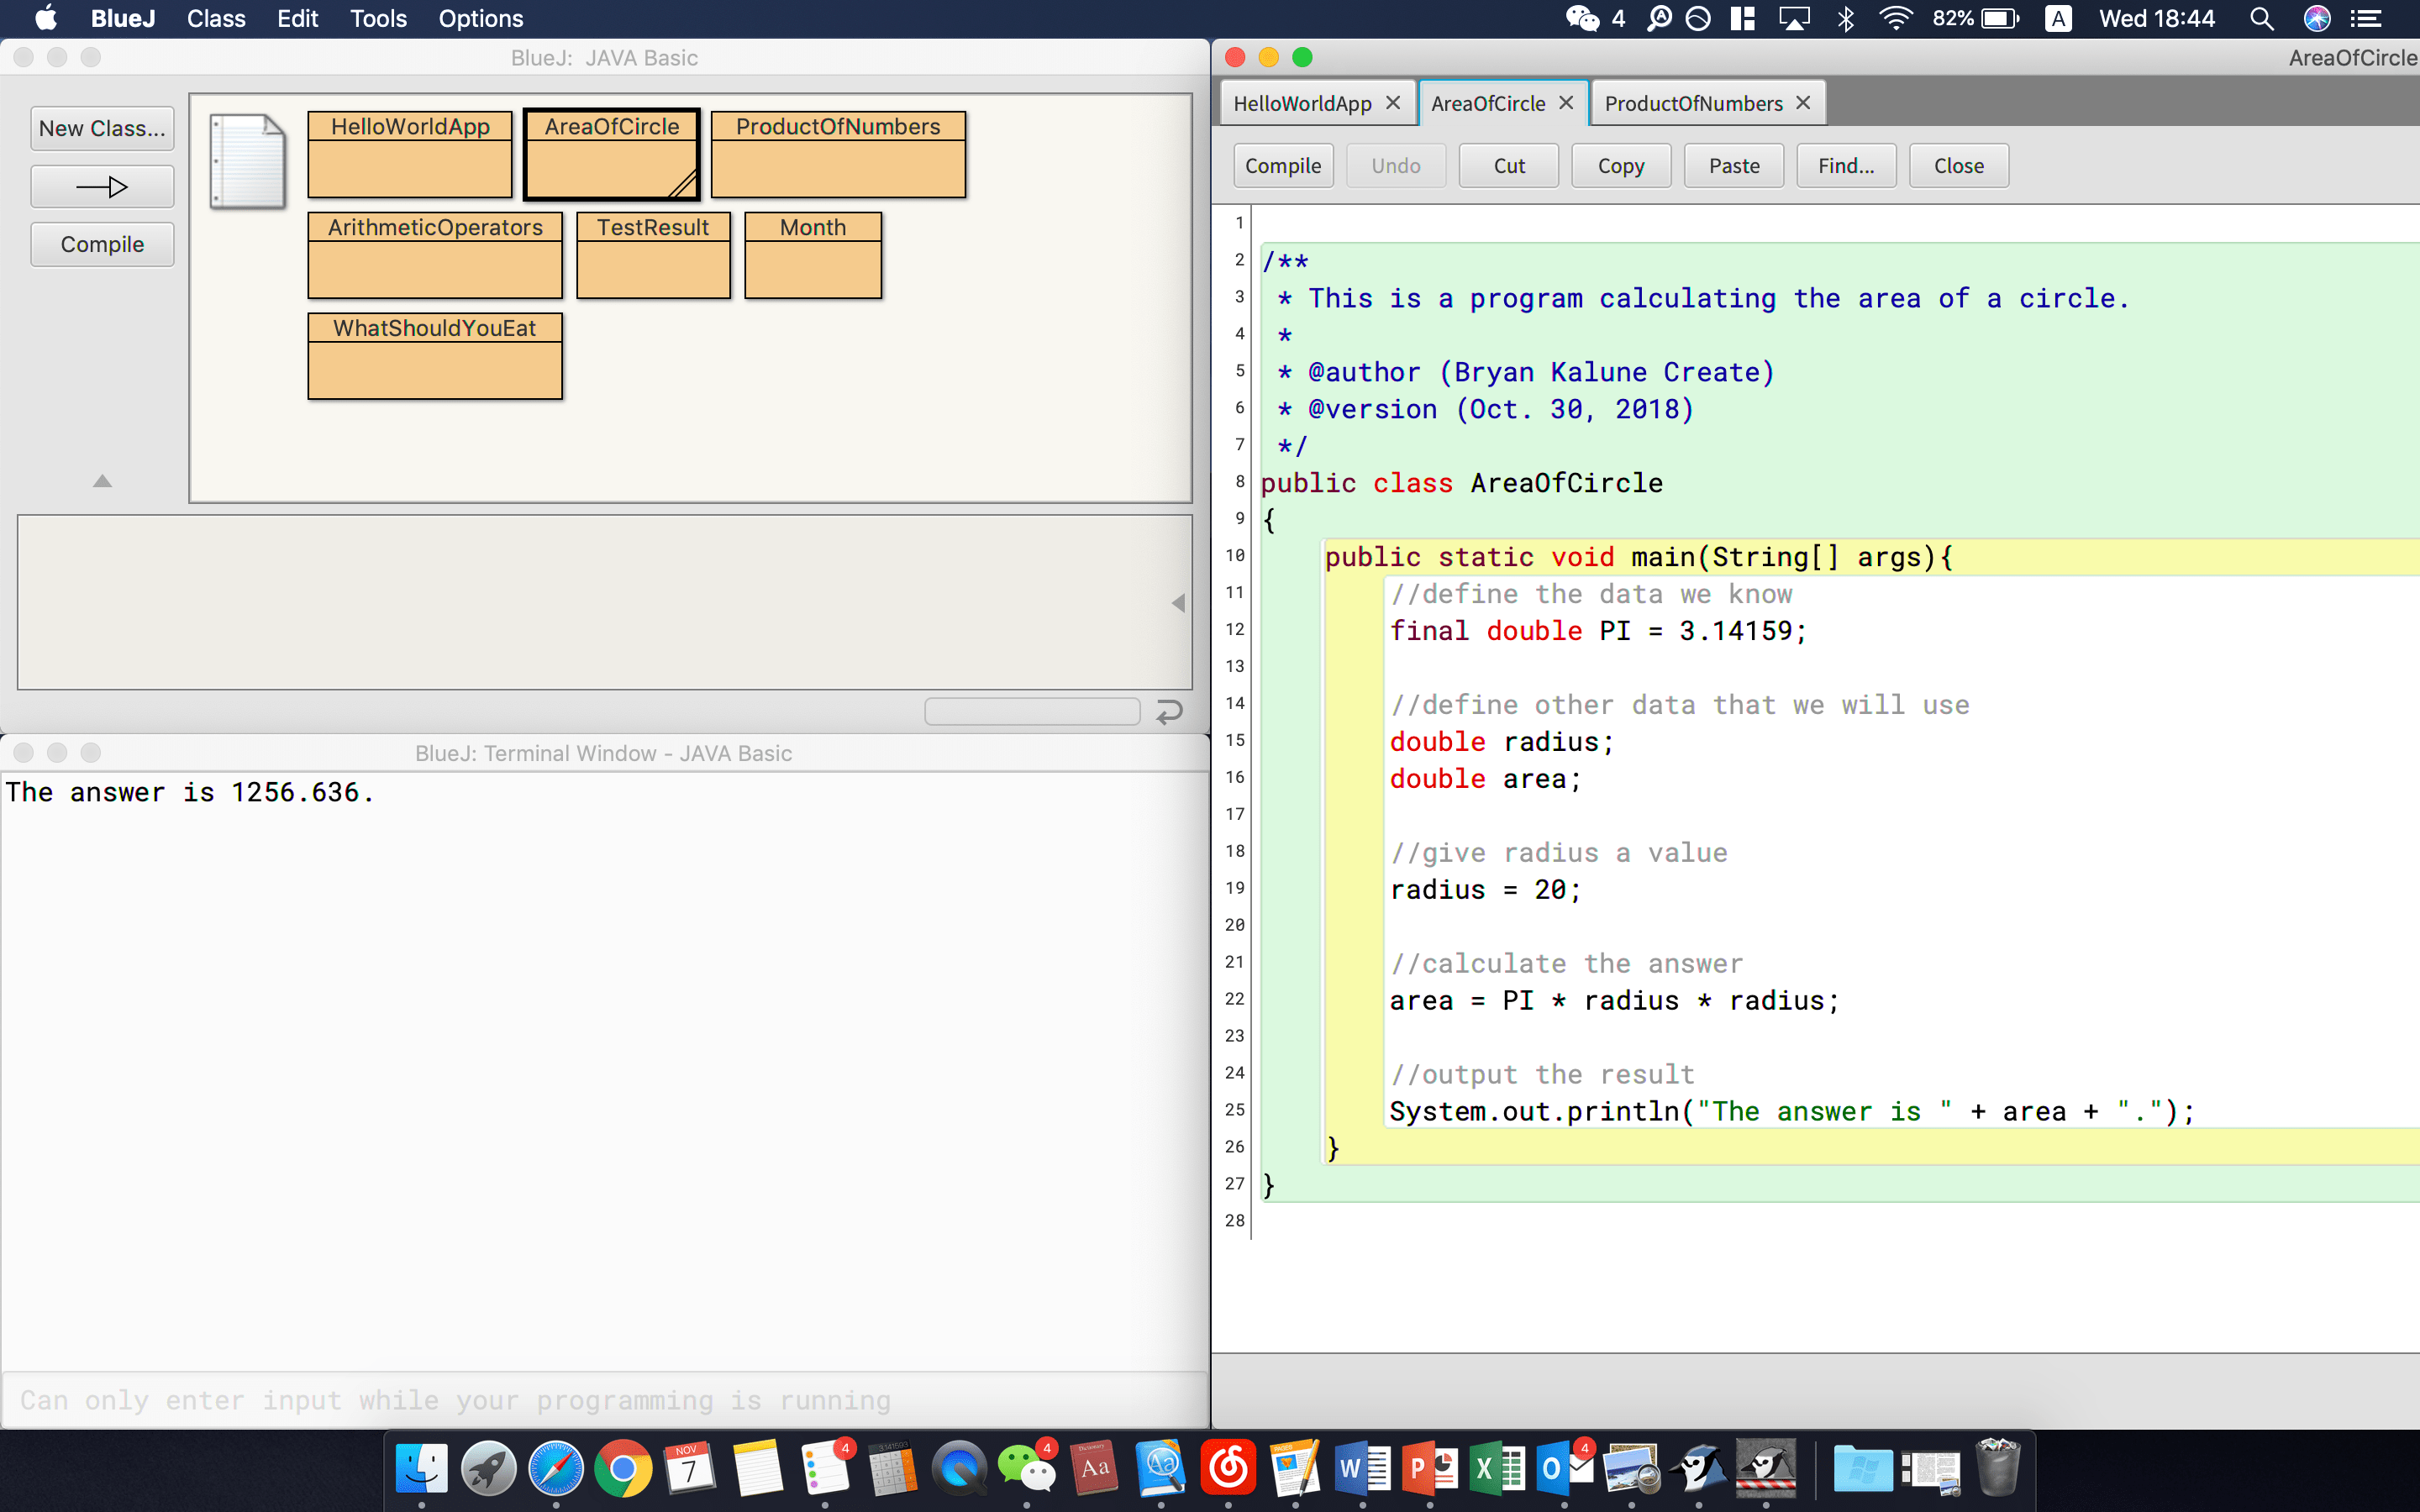This screenshot has width=2420, height=1512.
Task: Open Spotlight search in the menu bar
Action: point(2261,18)
